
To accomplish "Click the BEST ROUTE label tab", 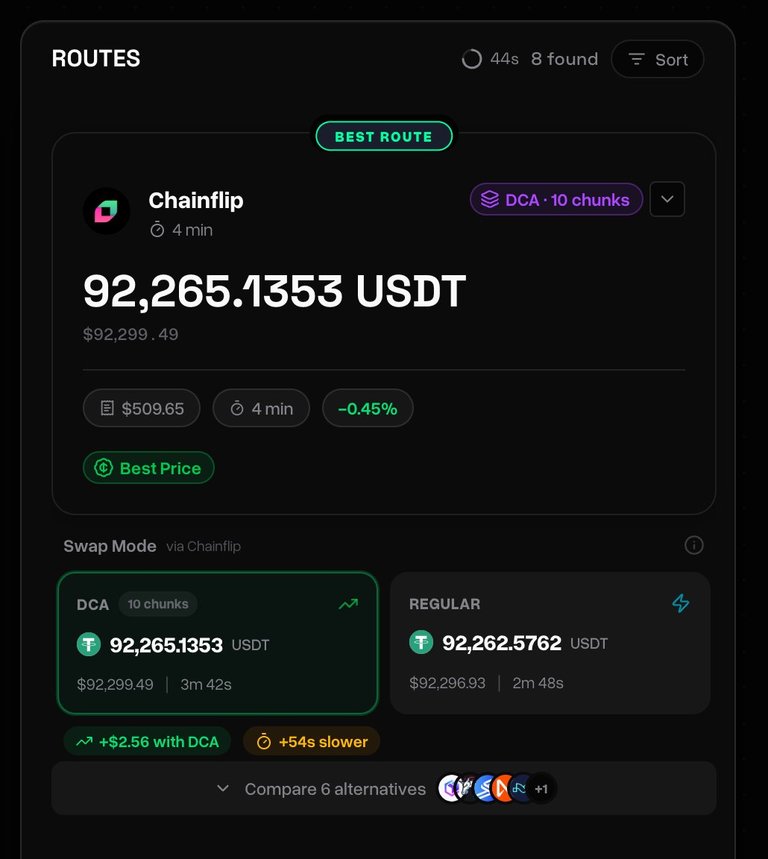I will pos(384,136).
